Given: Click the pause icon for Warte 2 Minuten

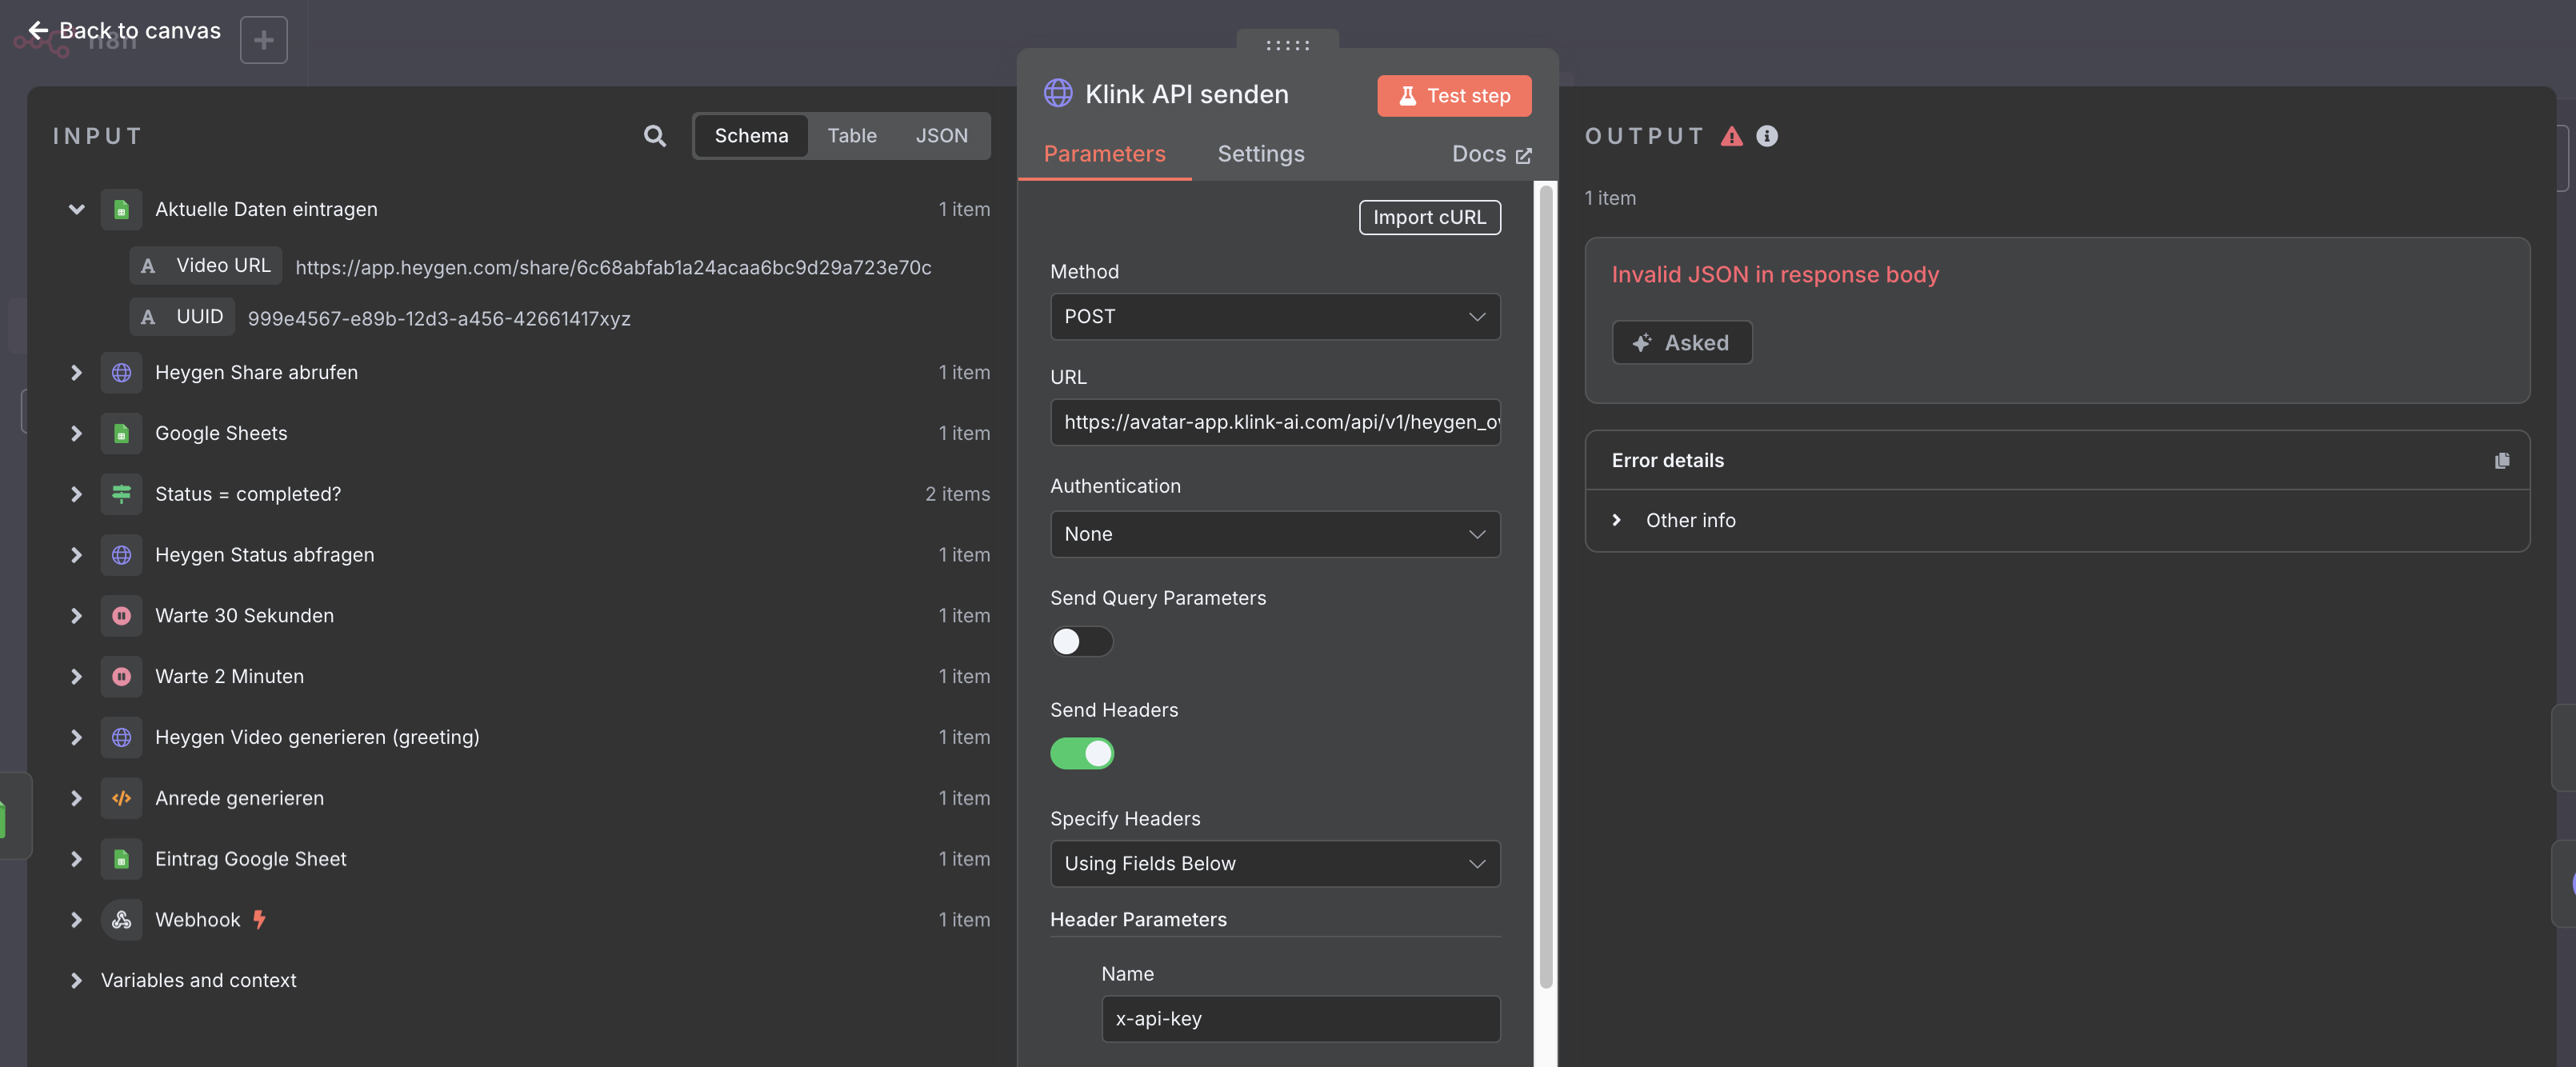Looking at the screenshot, I should pyautogui.click(x=121, y=676).
